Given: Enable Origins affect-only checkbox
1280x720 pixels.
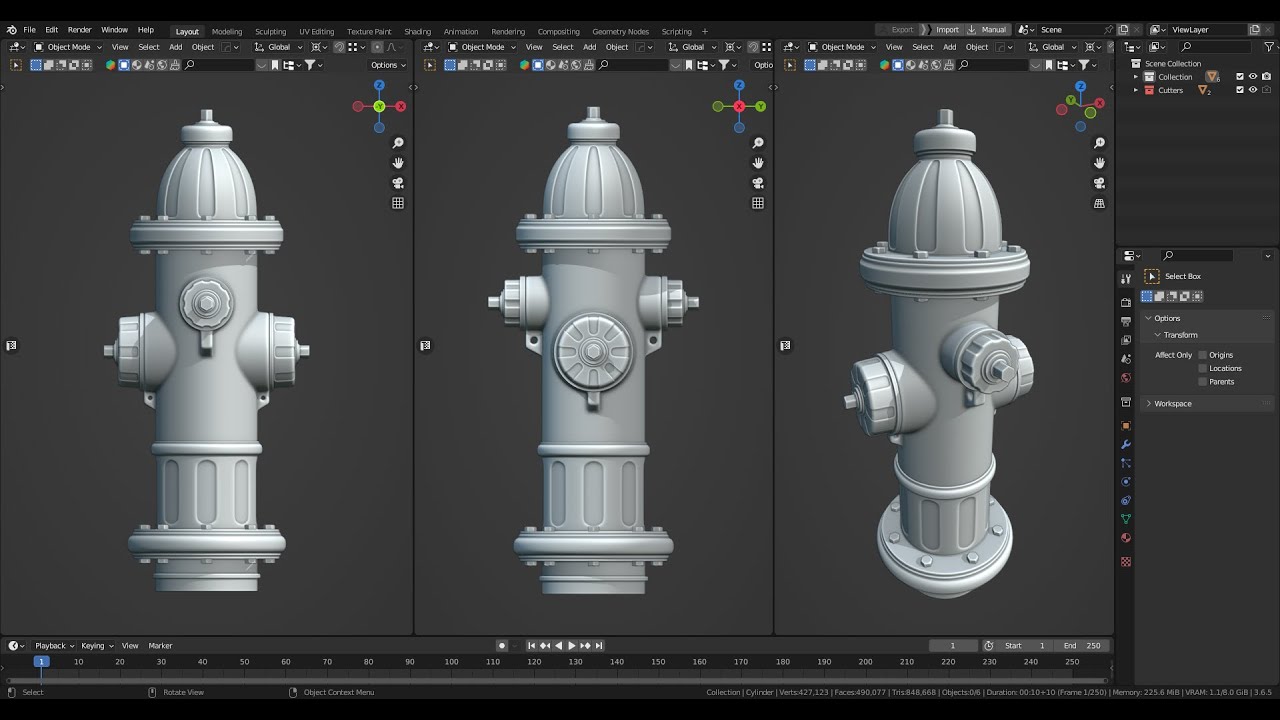Looking at the screenshot, I should coord(1203,355).
